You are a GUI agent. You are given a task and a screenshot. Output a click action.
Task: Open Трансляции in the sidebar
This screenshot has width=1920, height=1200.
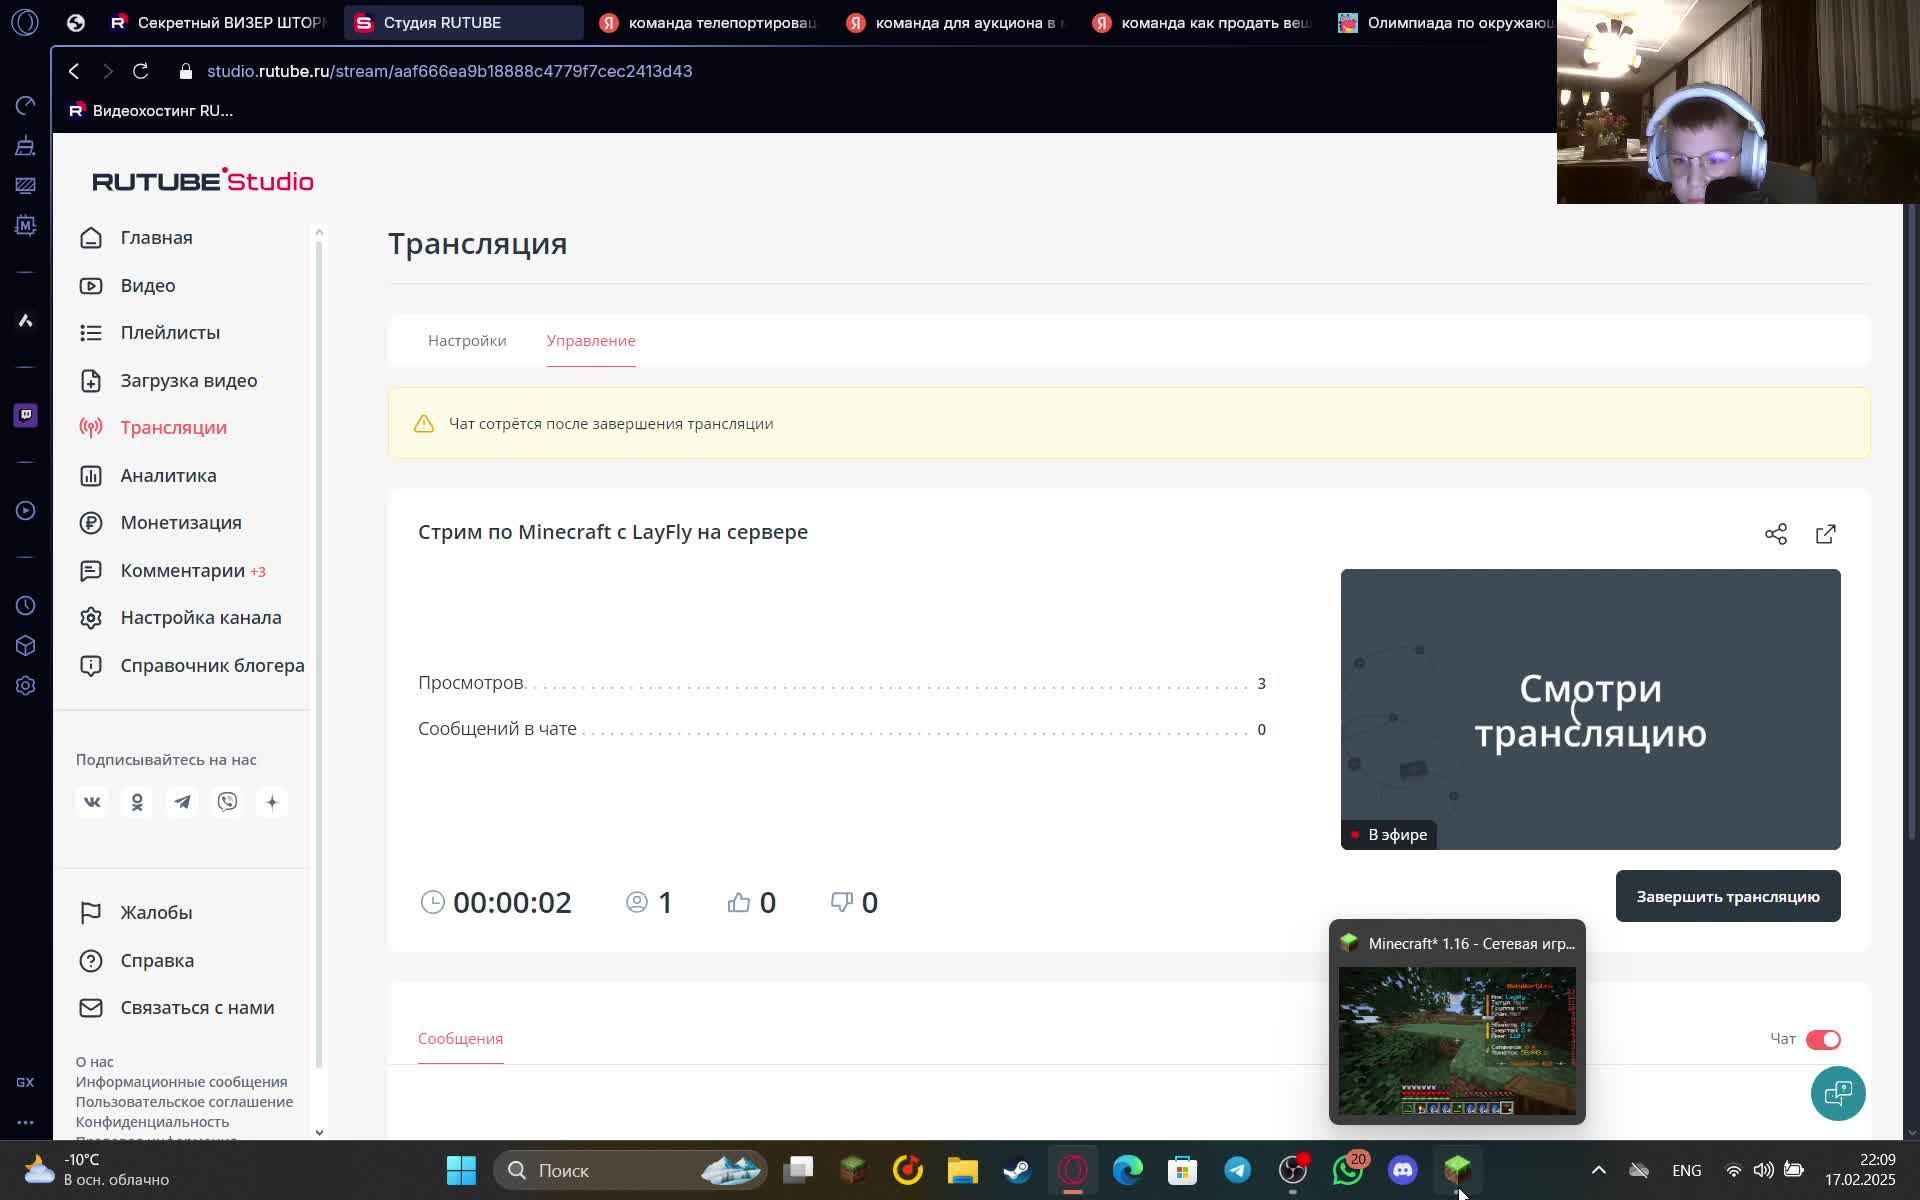173,428
